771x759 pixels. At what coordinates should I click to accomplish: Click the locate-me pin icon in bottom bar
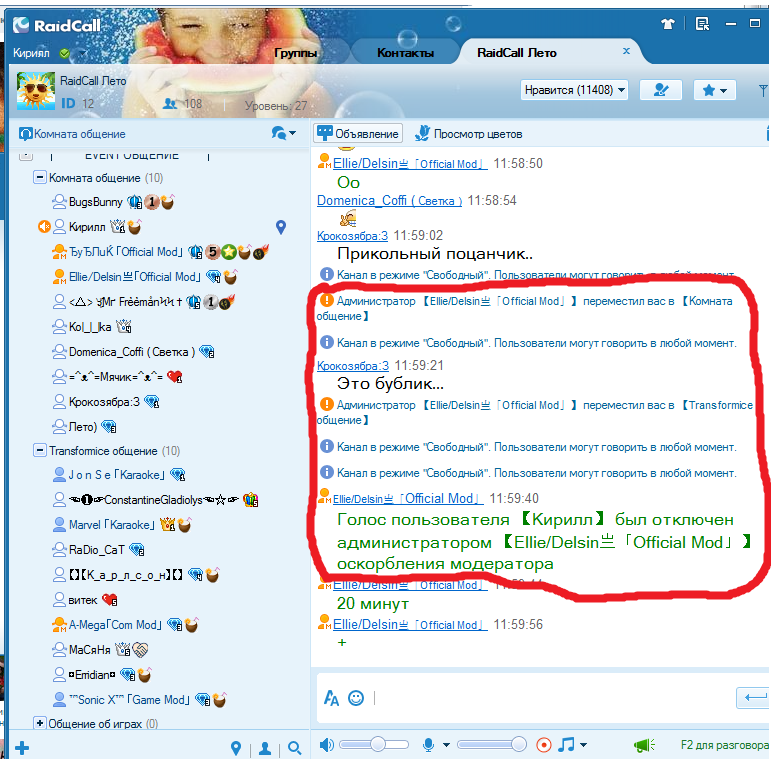pos(236,748)
